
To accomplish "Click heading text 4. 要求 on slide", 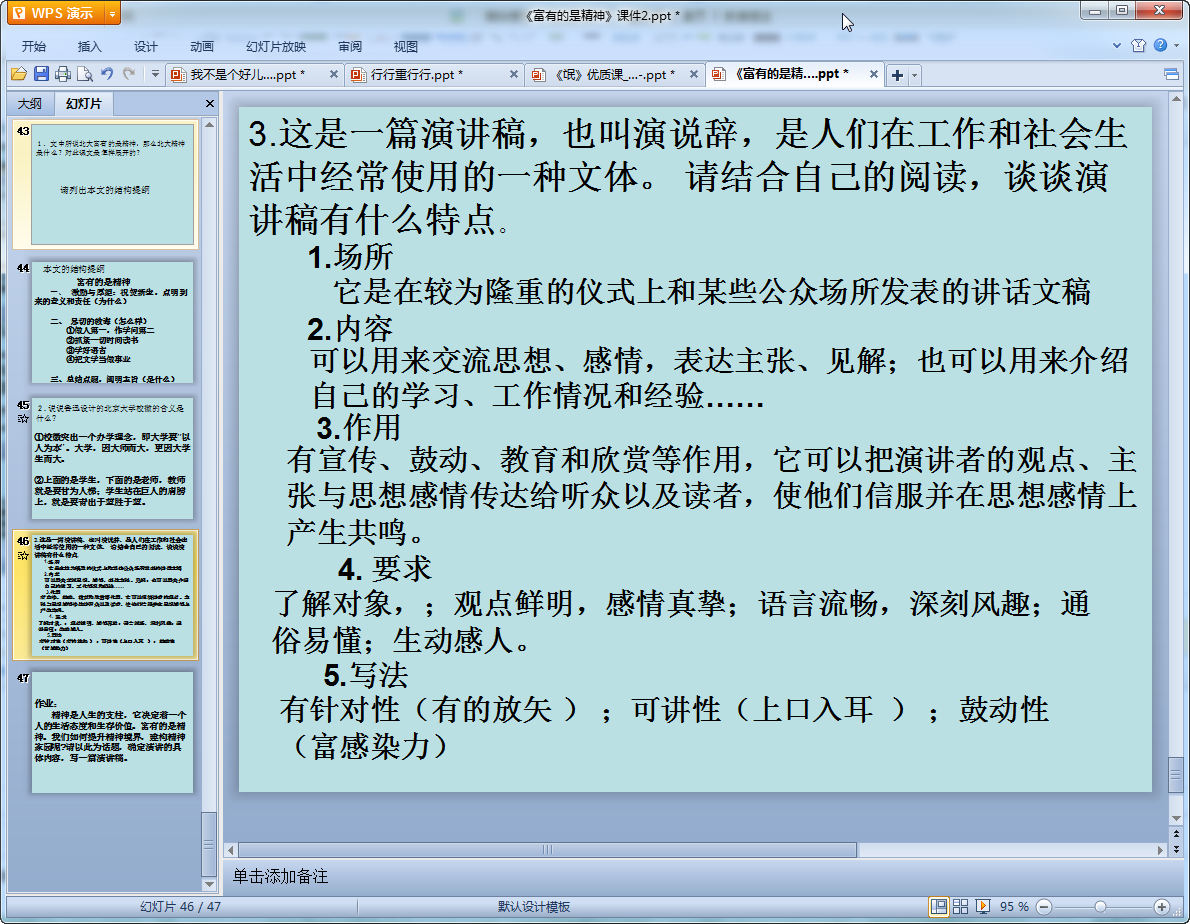I will (385, 569).
